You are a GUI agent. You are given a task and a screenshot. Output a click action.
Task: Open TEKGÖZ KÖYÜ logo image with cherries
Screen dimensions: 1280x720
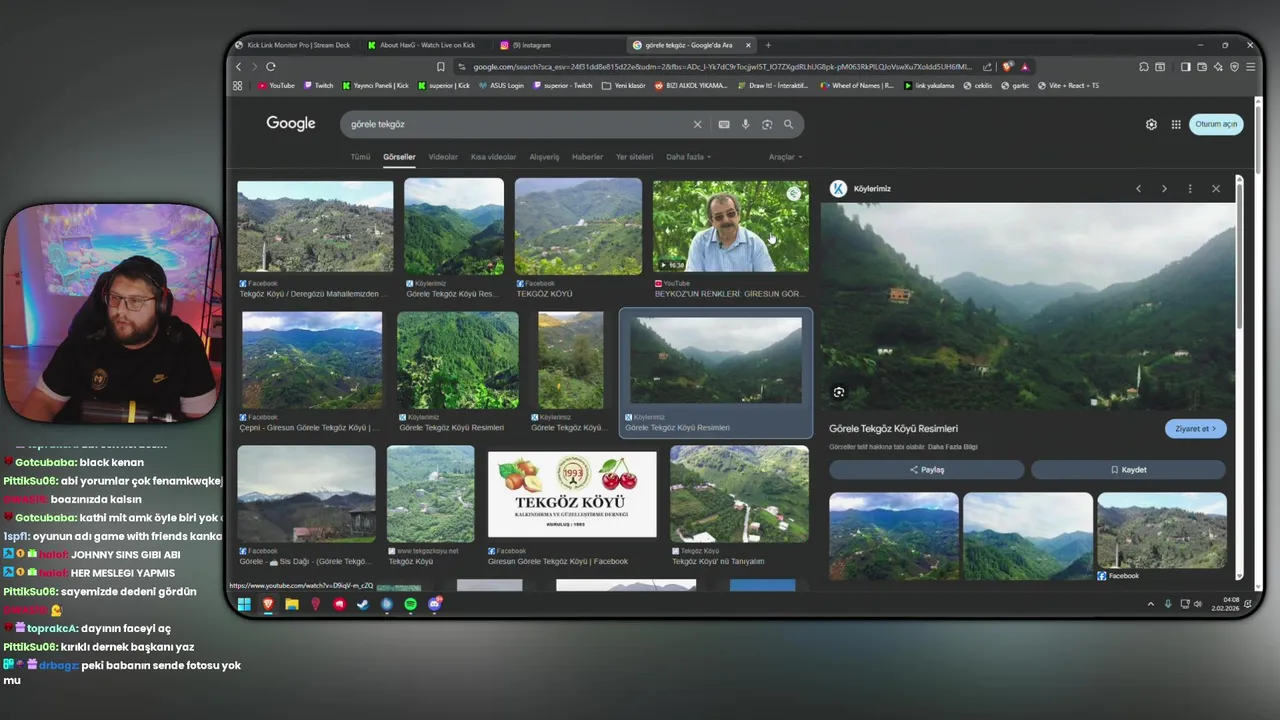[572, 494]
